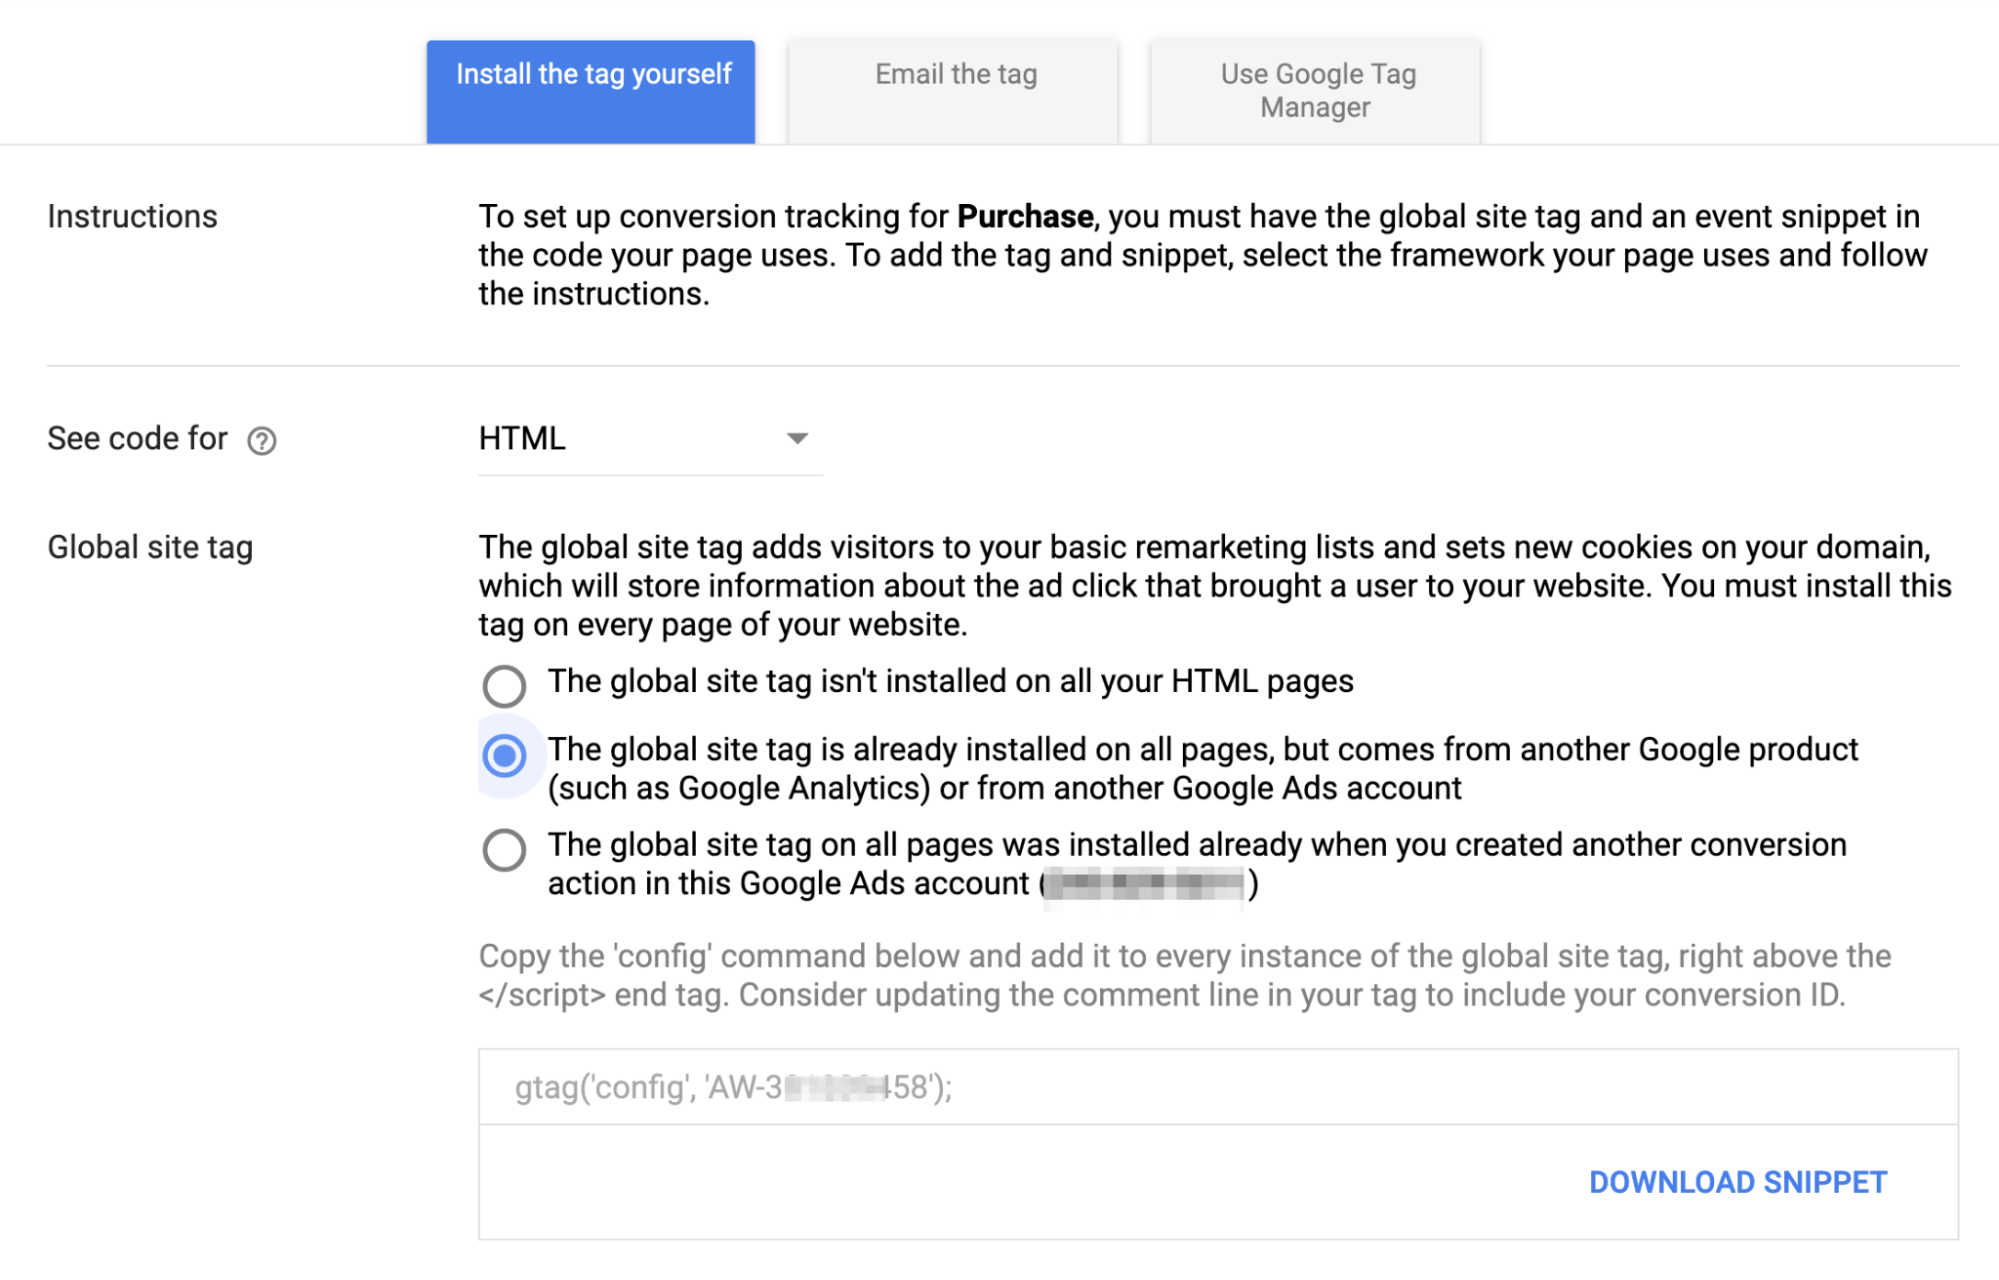Click the bold Purchase conversion name

click(1024, 217)
